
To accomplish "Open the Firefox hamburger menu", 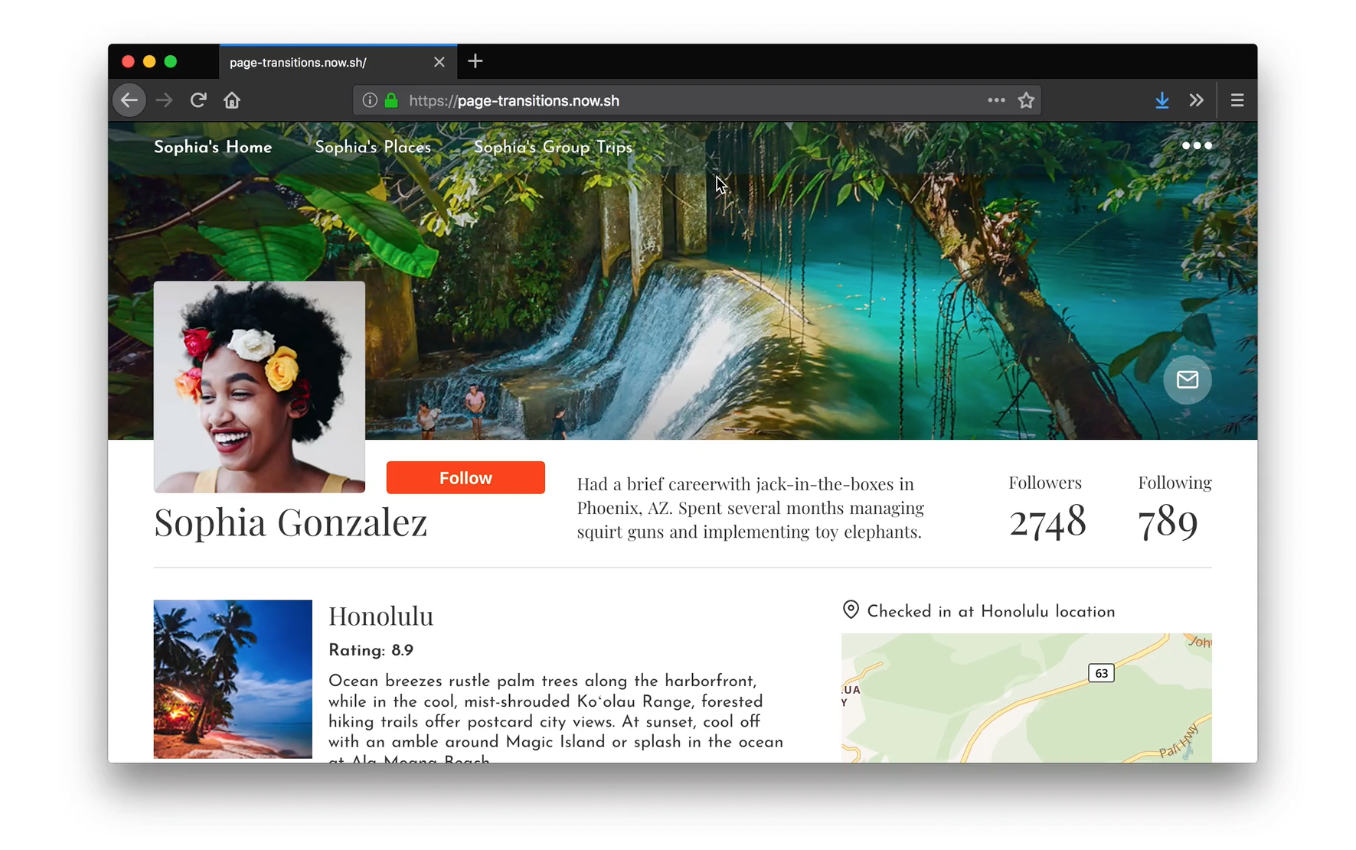I will (1237, 100).
